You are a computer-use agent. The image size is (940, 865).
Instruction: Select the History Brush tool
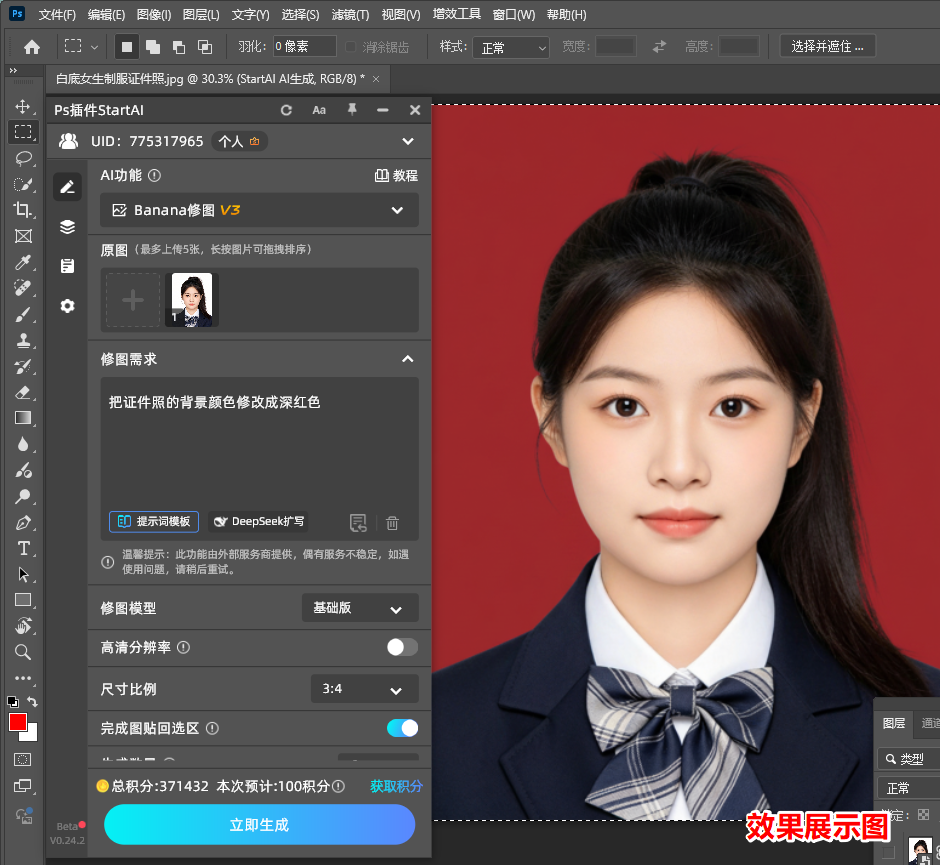tap(23, 366)
